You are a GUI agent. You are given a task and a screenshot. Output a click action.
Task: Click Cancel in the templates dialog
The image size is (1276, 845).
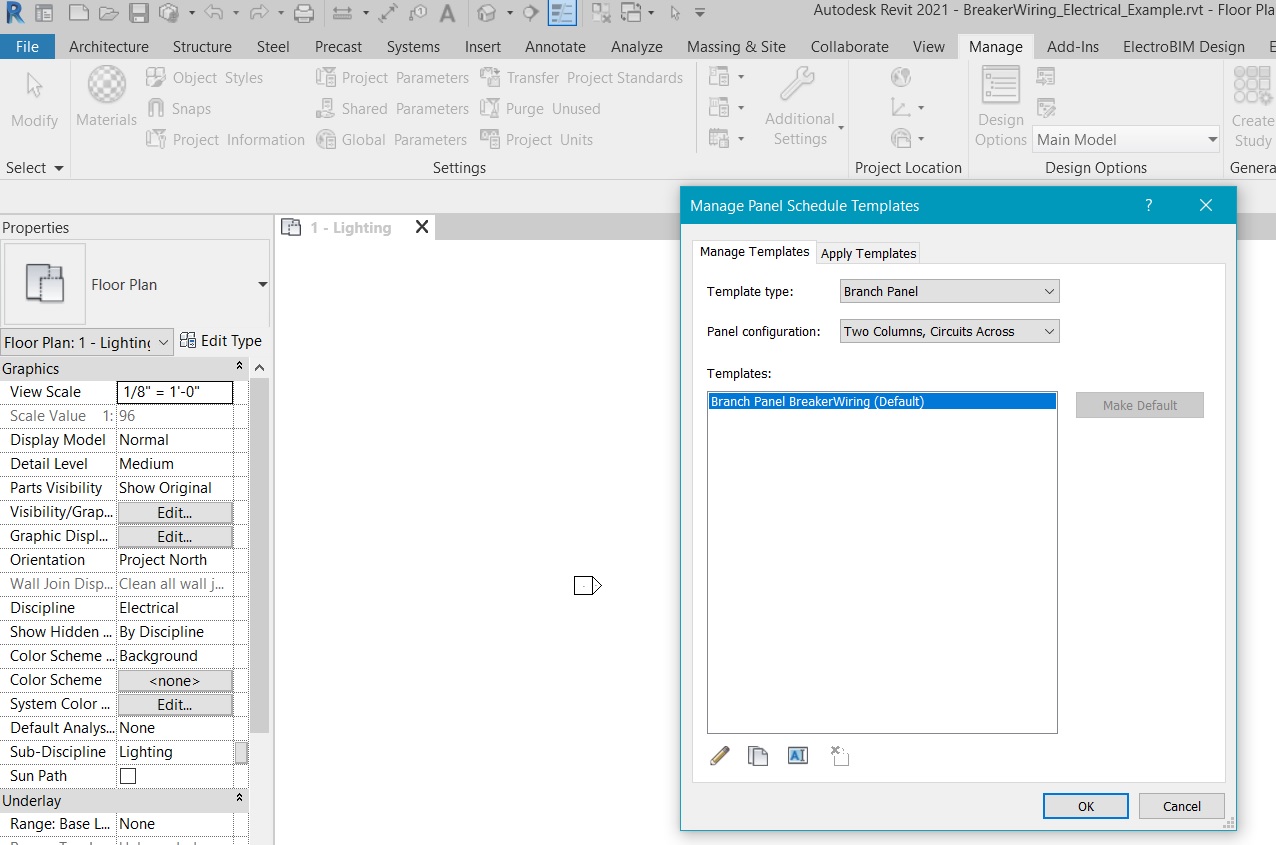[x=1181, y=806]
